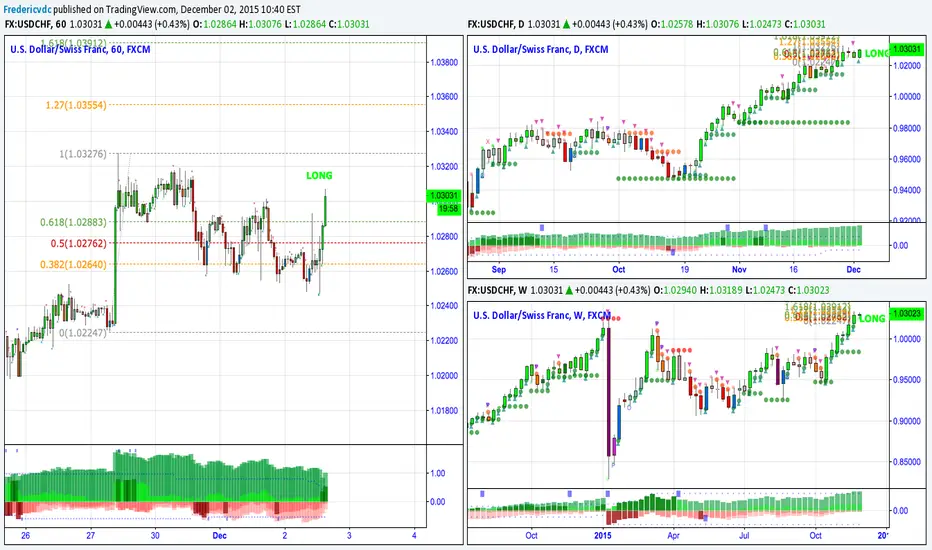
Task: Select the U.S. Dollar/Swiss Franc, 60, FXCM title
Action: tap(80, 49)
